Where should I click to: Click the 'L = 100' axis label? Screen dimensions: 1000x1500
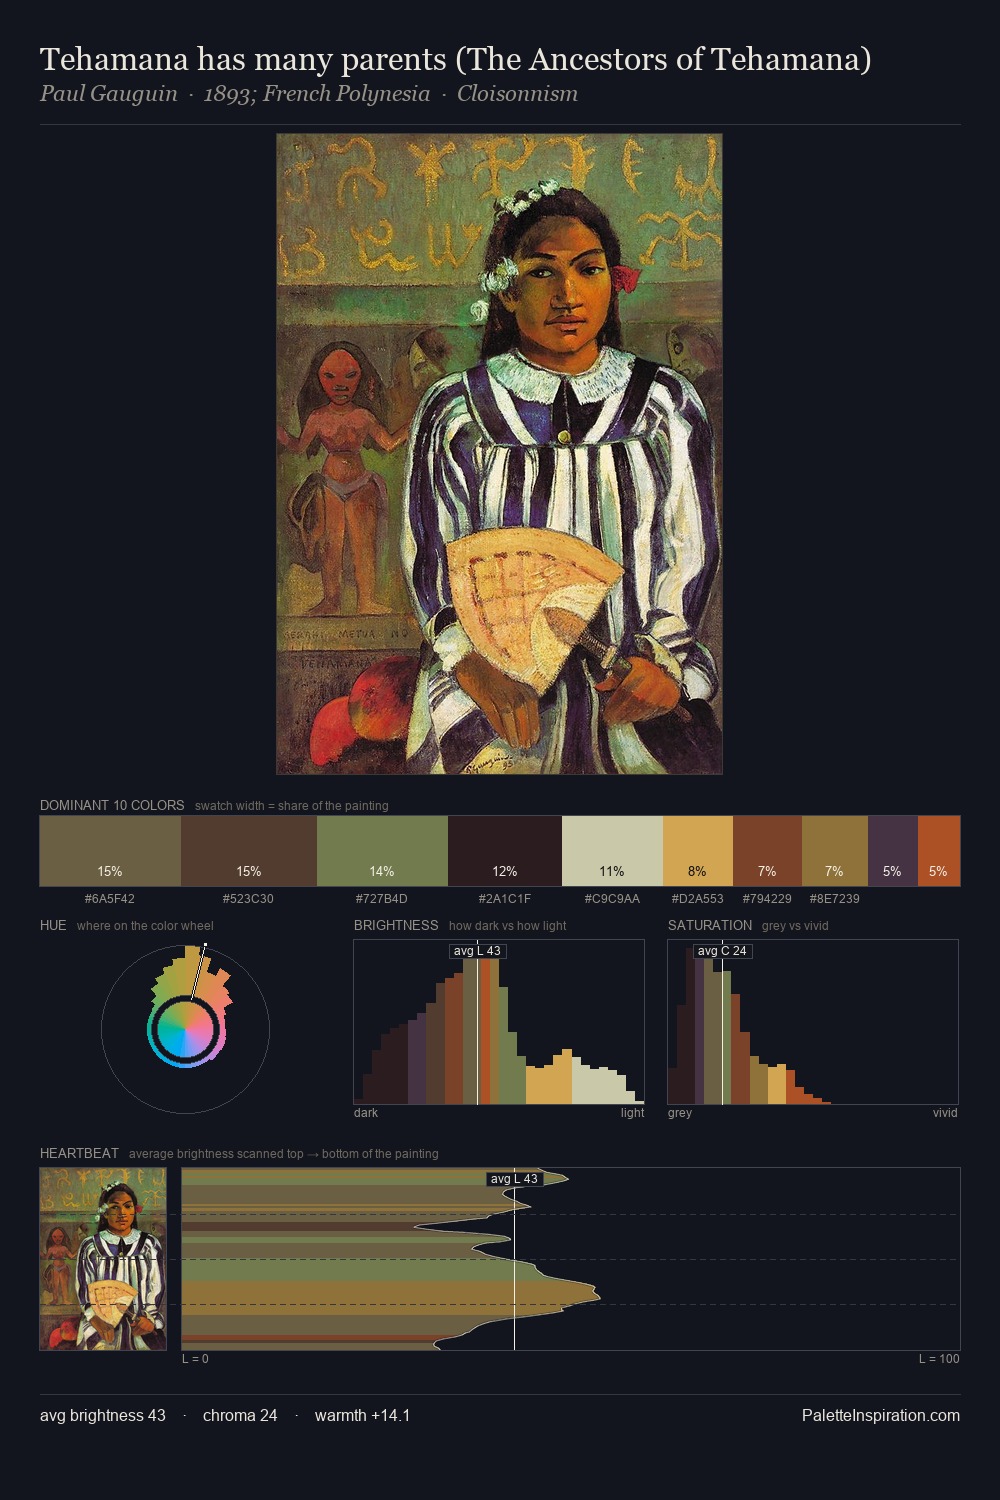point(939,1359)
